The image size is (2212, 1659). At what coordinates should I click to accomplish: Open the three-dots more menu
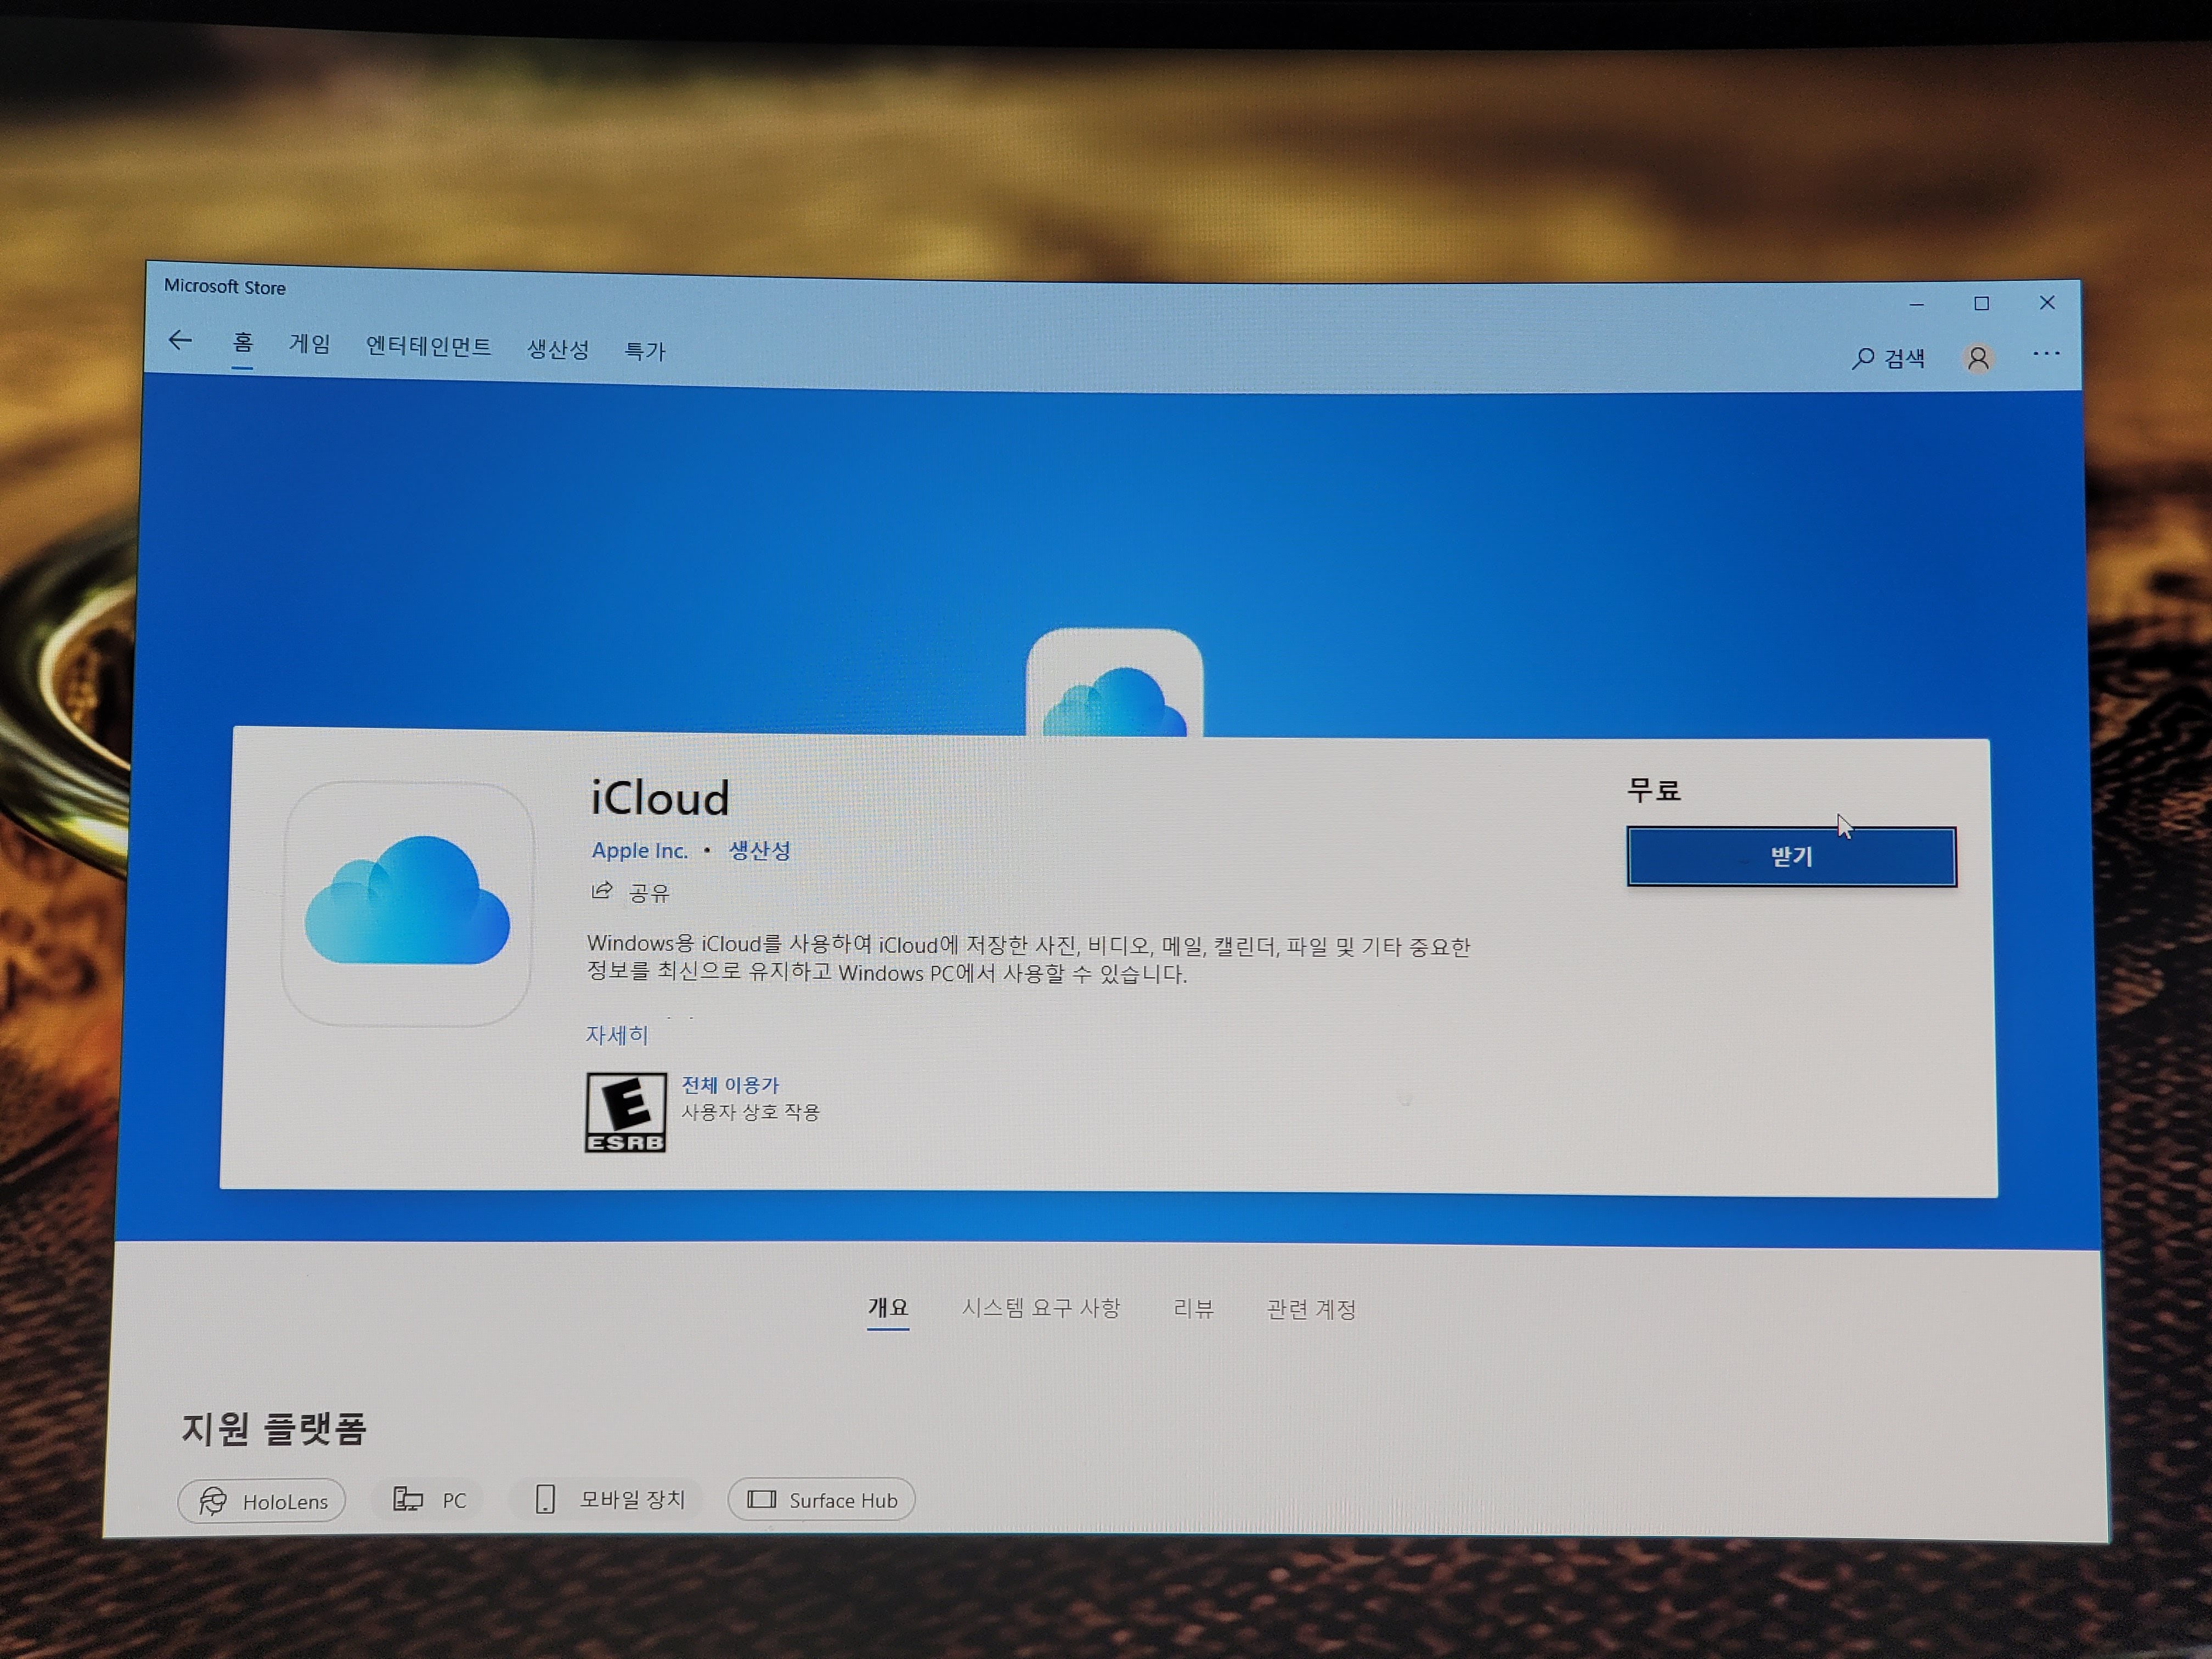click(2046, 353)
